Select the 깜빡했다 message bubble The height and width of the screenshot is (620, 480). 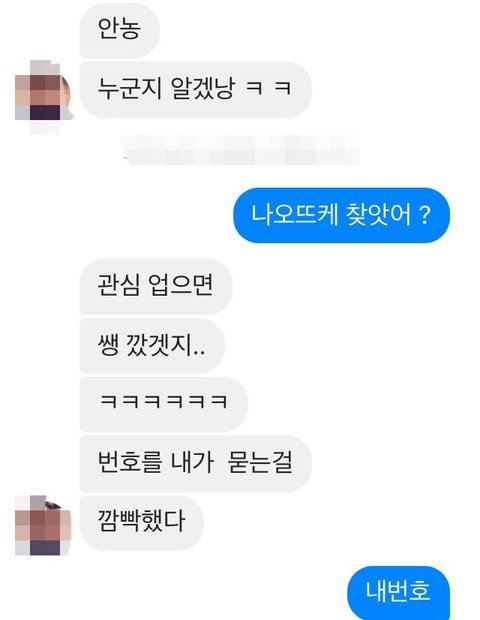[x=142, y=523]
